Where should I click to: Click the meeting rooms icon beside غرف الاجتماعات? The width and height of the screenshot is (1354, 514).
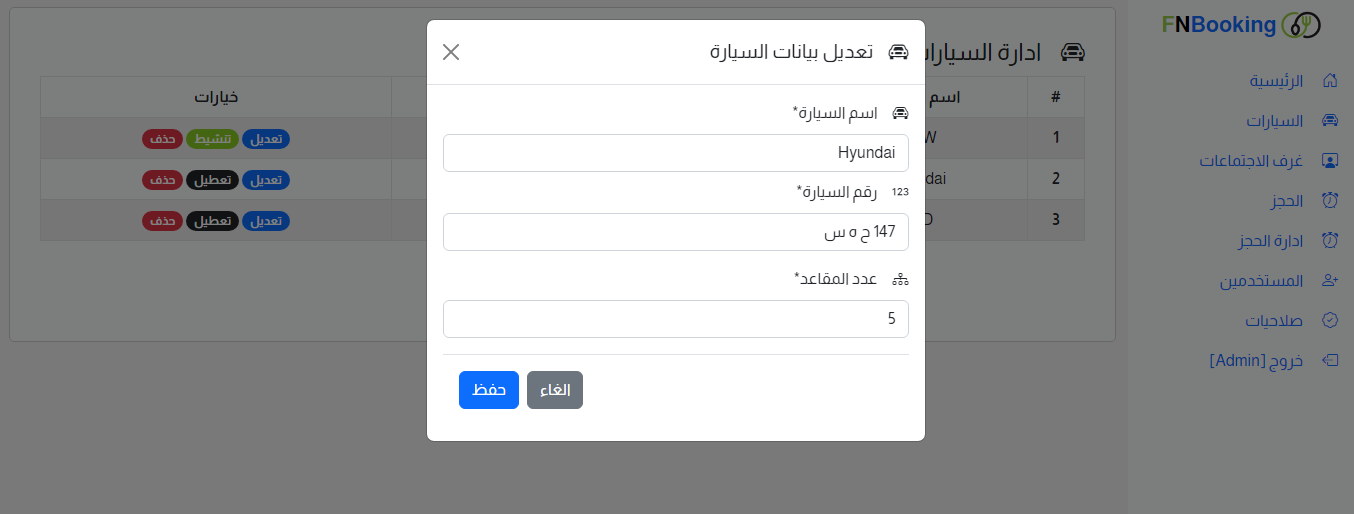[x=1330, y=160]
